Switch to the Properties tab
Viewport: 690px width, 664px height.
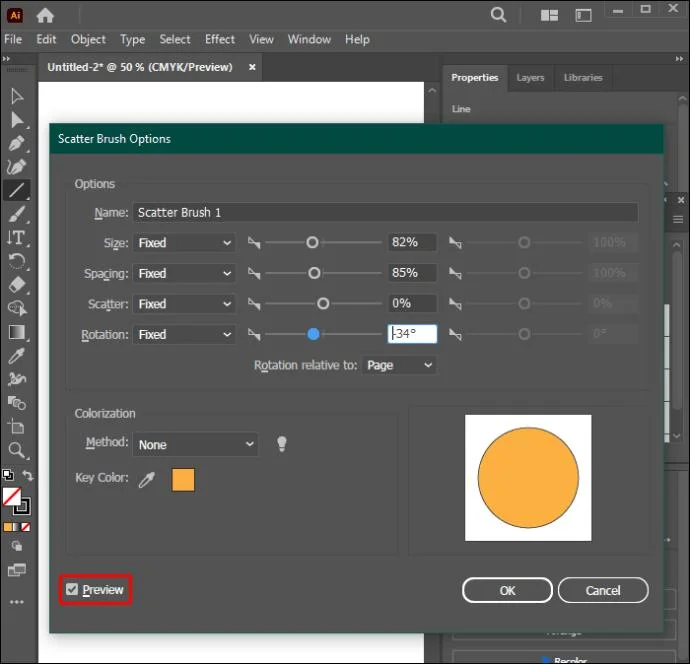pyautogui.click(x=475, y=78)
